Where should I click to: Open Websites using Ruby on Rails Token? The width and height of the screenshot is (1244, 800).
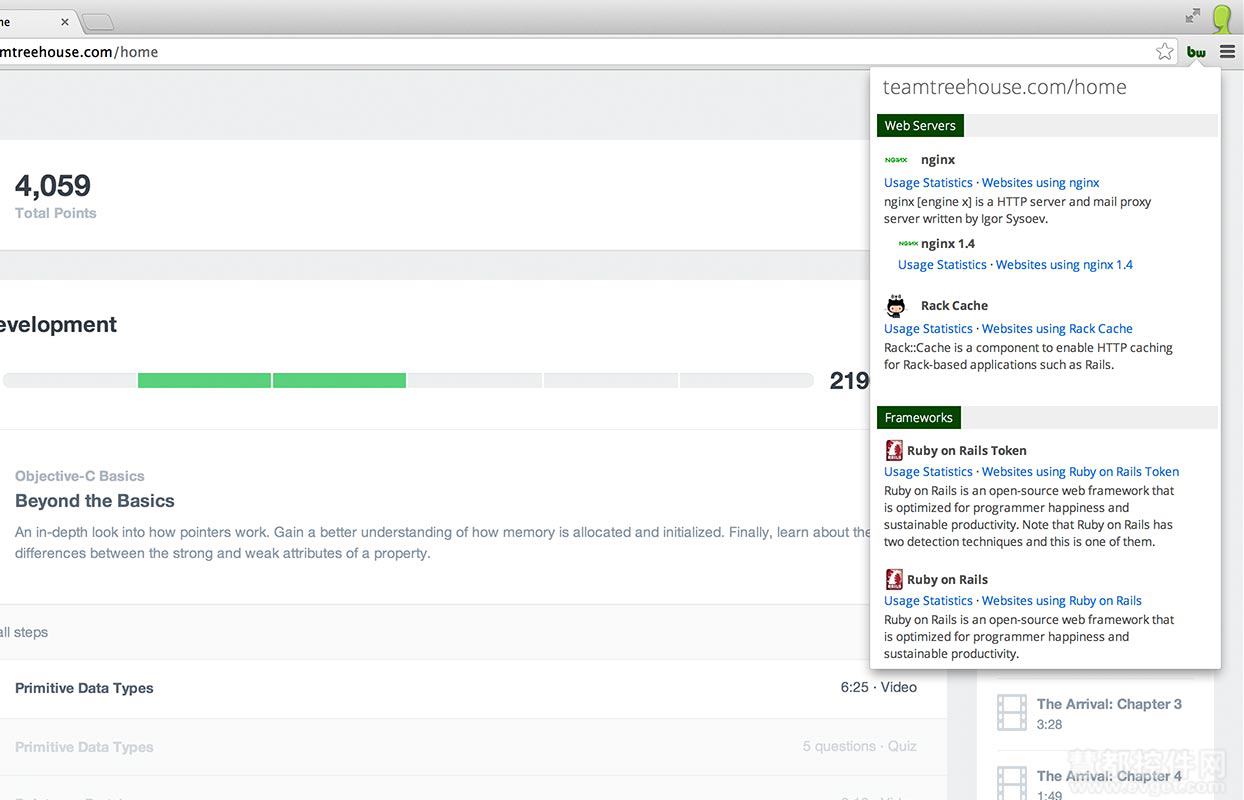coord(1080,472)
